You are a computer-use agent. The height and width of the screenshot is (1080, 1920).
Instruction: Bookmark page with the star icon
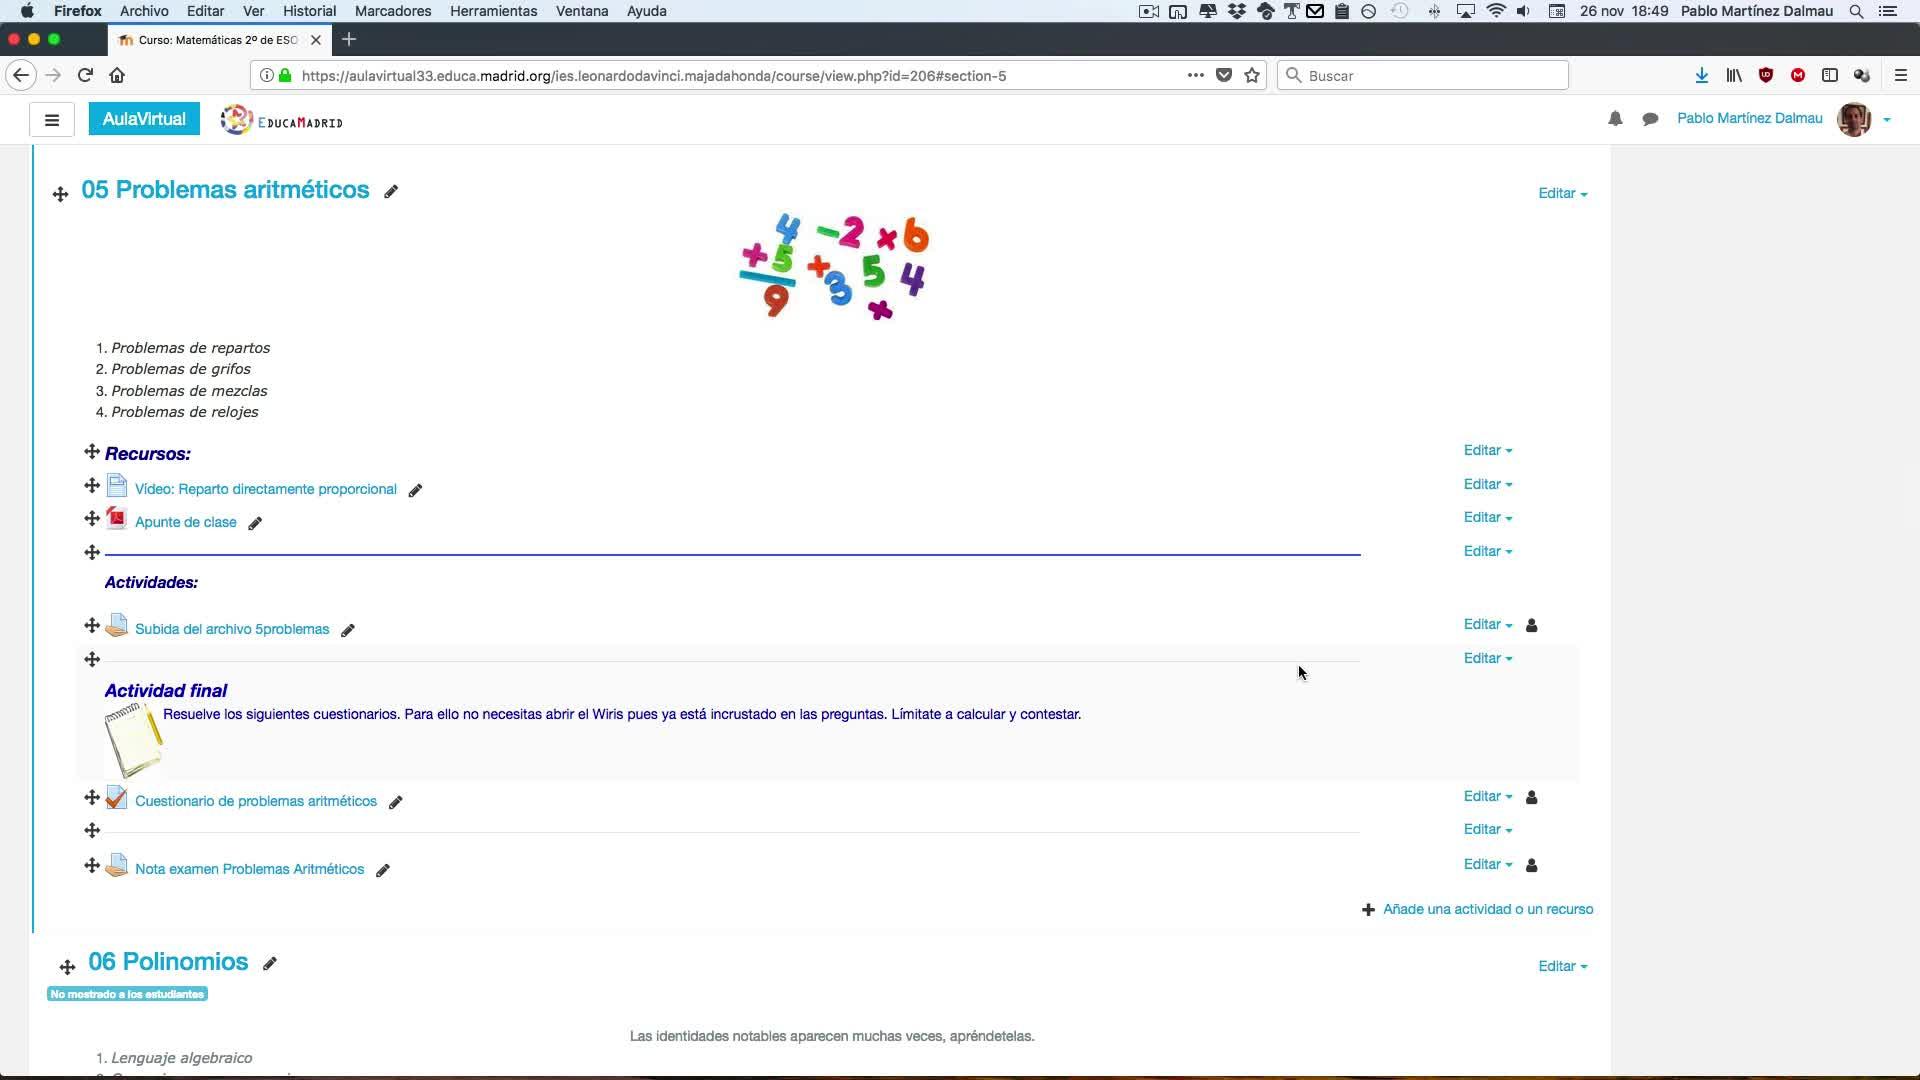pos(1252,76)
